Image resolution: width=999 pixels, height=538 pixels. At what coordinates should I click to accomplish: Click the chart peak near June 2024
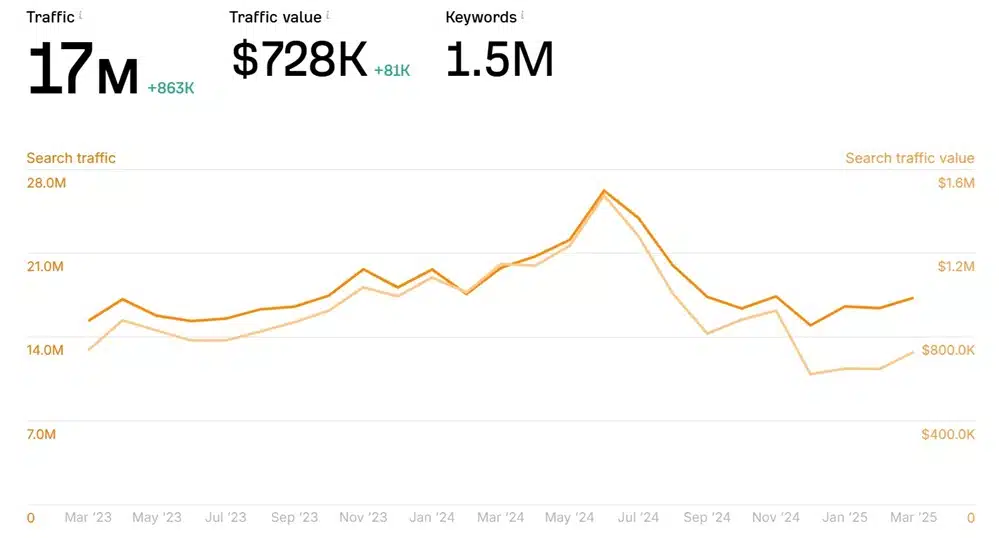point(604,190)
